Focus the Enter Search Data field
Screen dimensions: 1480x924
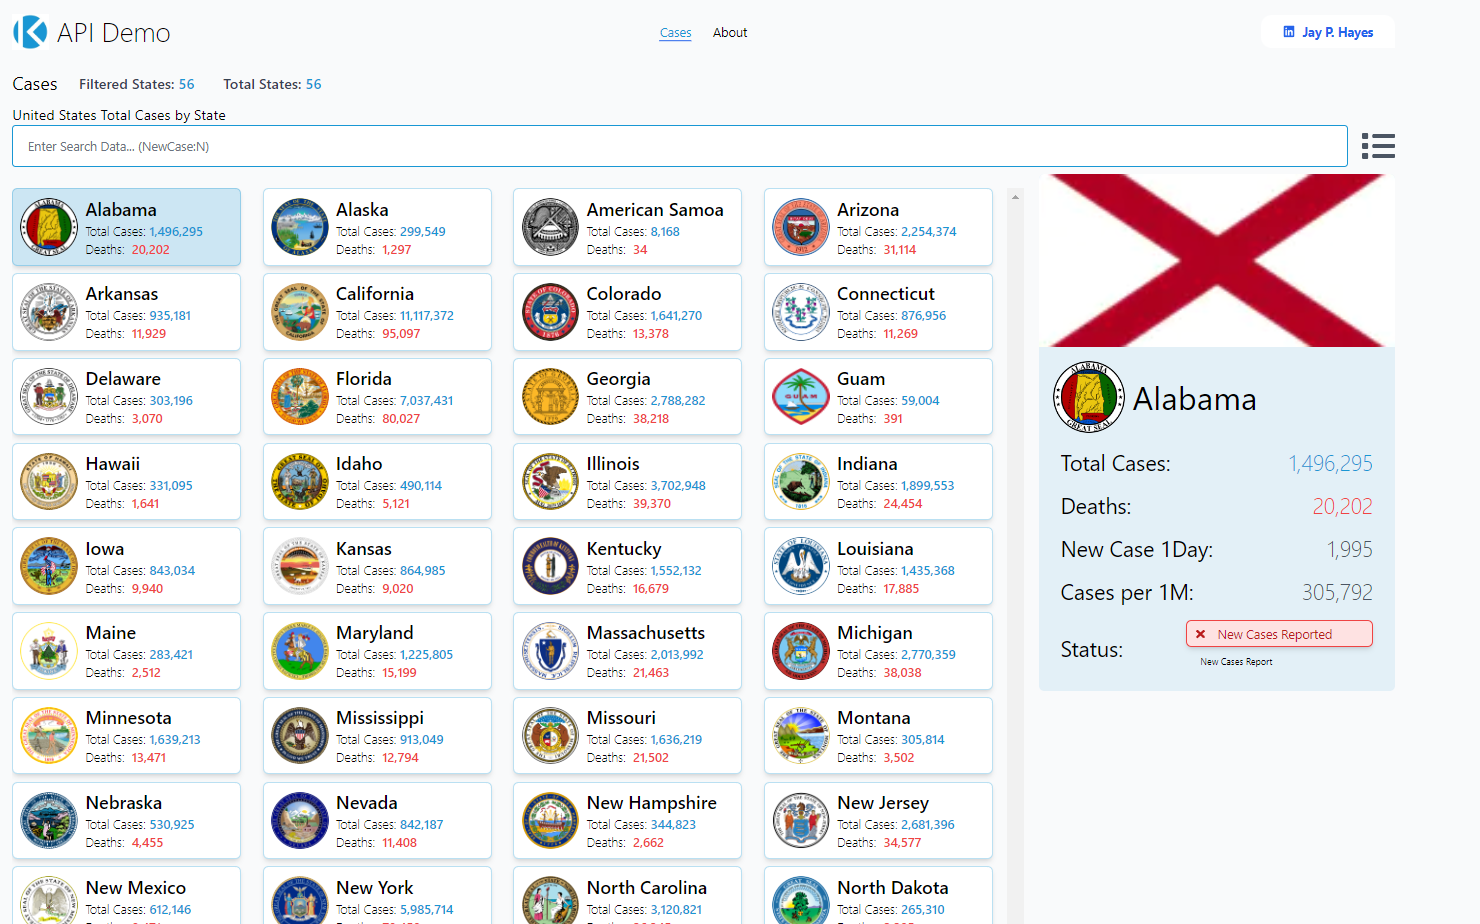click(x=679, y=146)
